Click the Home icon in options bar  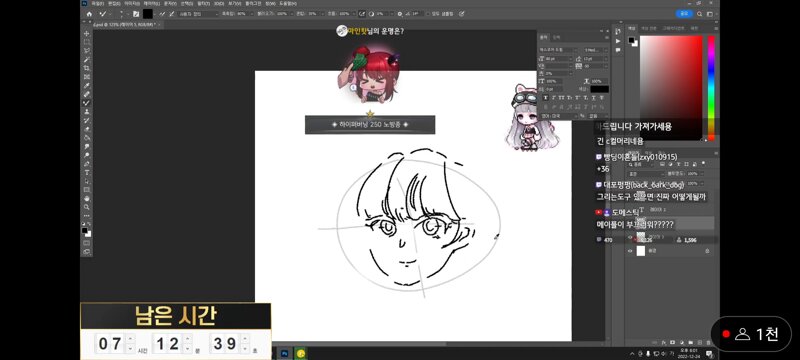click(89, 14)
